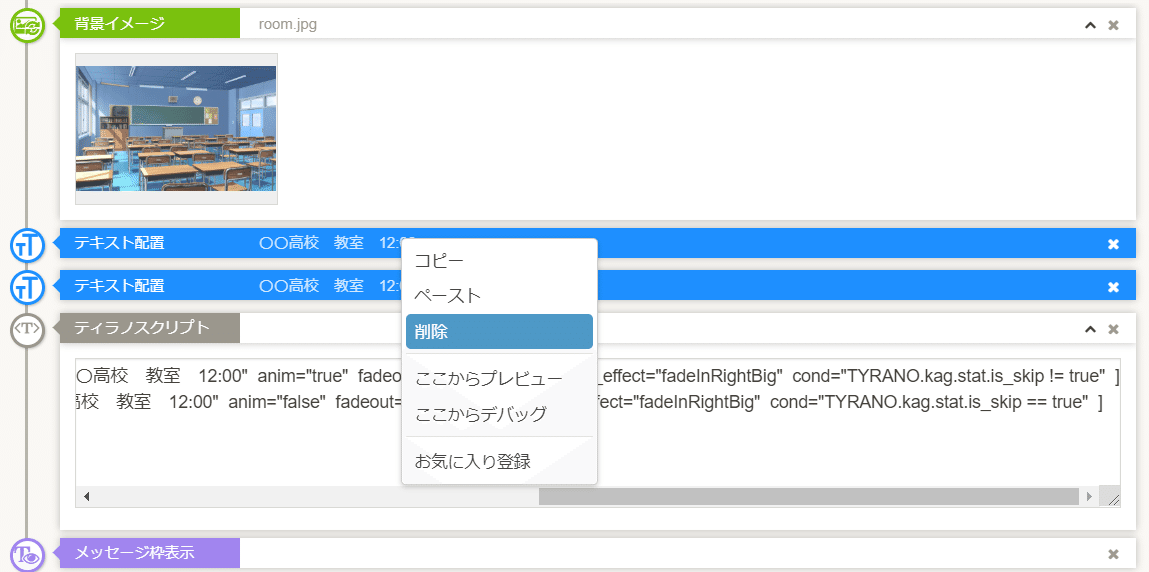The image size is (1149, 572).
Task: Remove the ティラノスクリプト component
Action: coord(1114,330)
